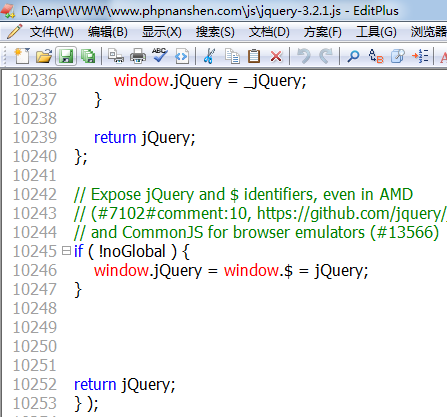
Task: Open the 浏览器 menu
Action: tap(429, 32)
